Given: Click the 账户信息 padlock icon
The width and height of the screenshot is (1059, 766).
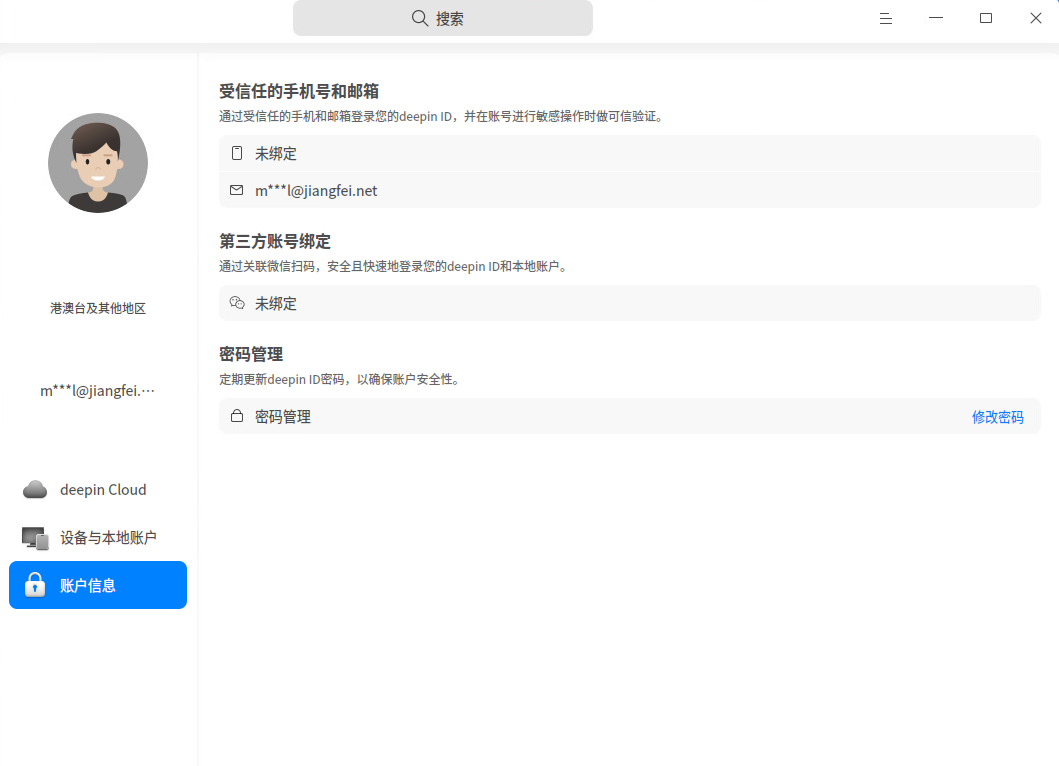Looking at the screenshot, I should click(34, 585).
